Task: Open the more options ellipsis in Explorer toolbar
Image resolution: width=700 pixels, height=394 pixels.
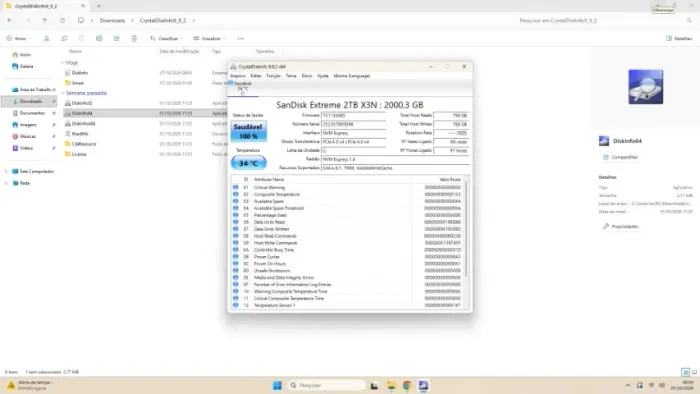Action: pyautogui.click(x=241, y=38)
